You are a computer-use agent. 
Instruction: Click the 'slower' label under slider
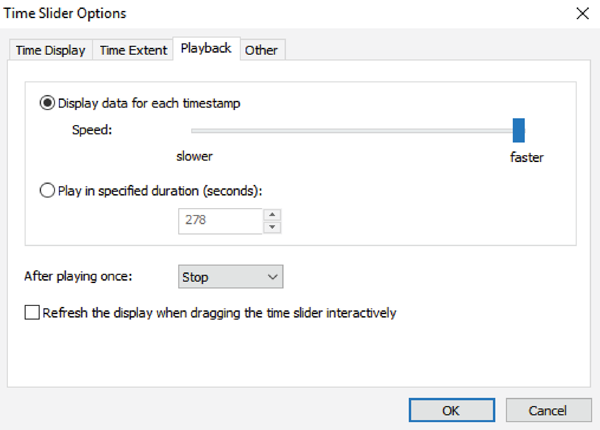click(194, 156)
